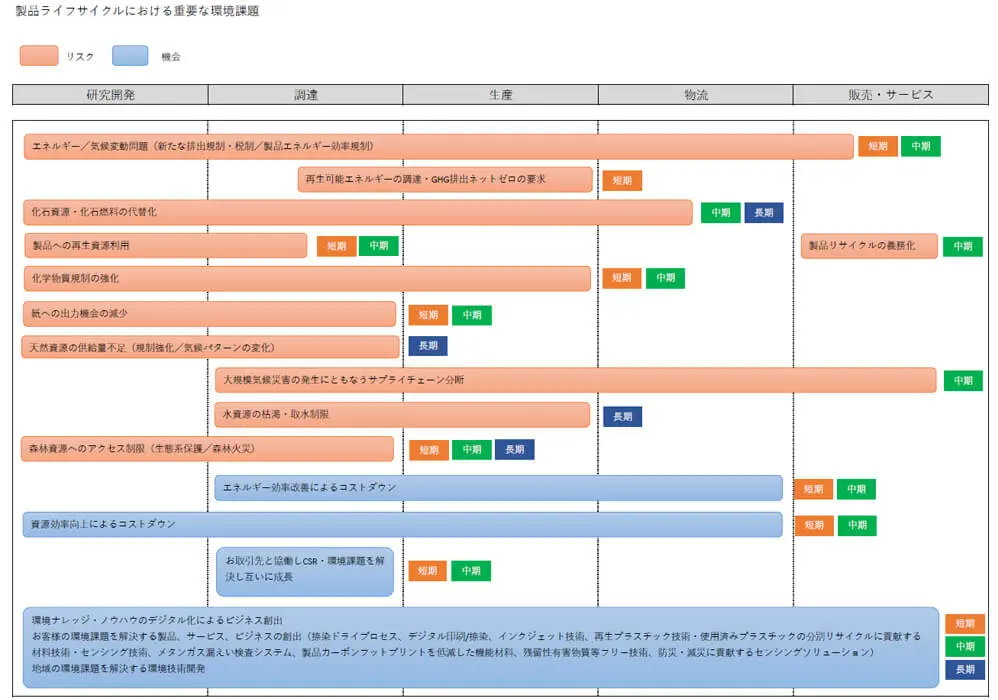Select the 森林資源へのアクセス制限 bar
Viewport: 998px width, 700px height.
point(208,449)
